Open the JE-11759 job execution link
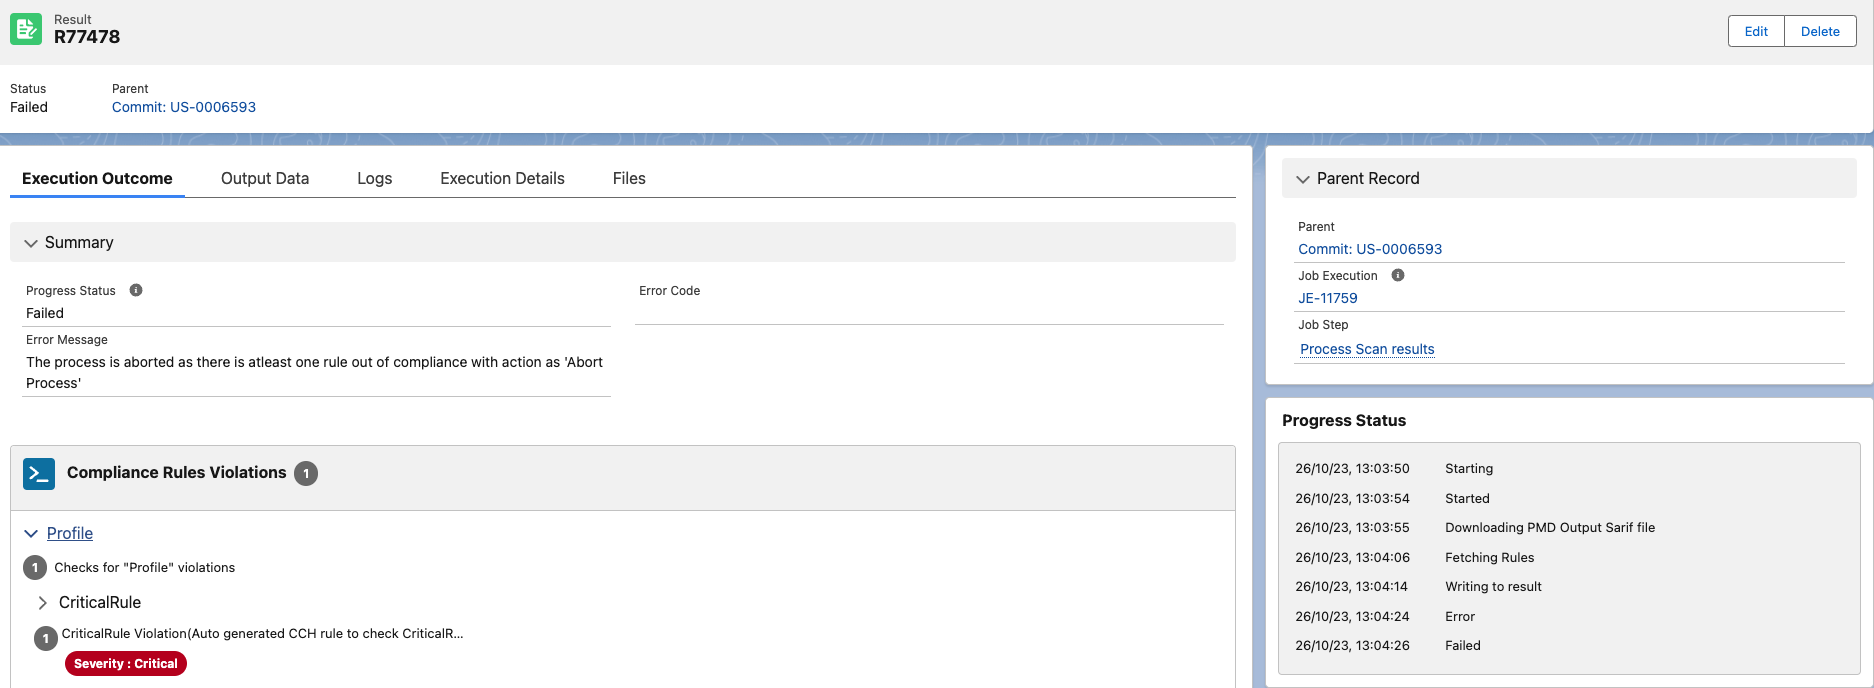 [1328, 298]
